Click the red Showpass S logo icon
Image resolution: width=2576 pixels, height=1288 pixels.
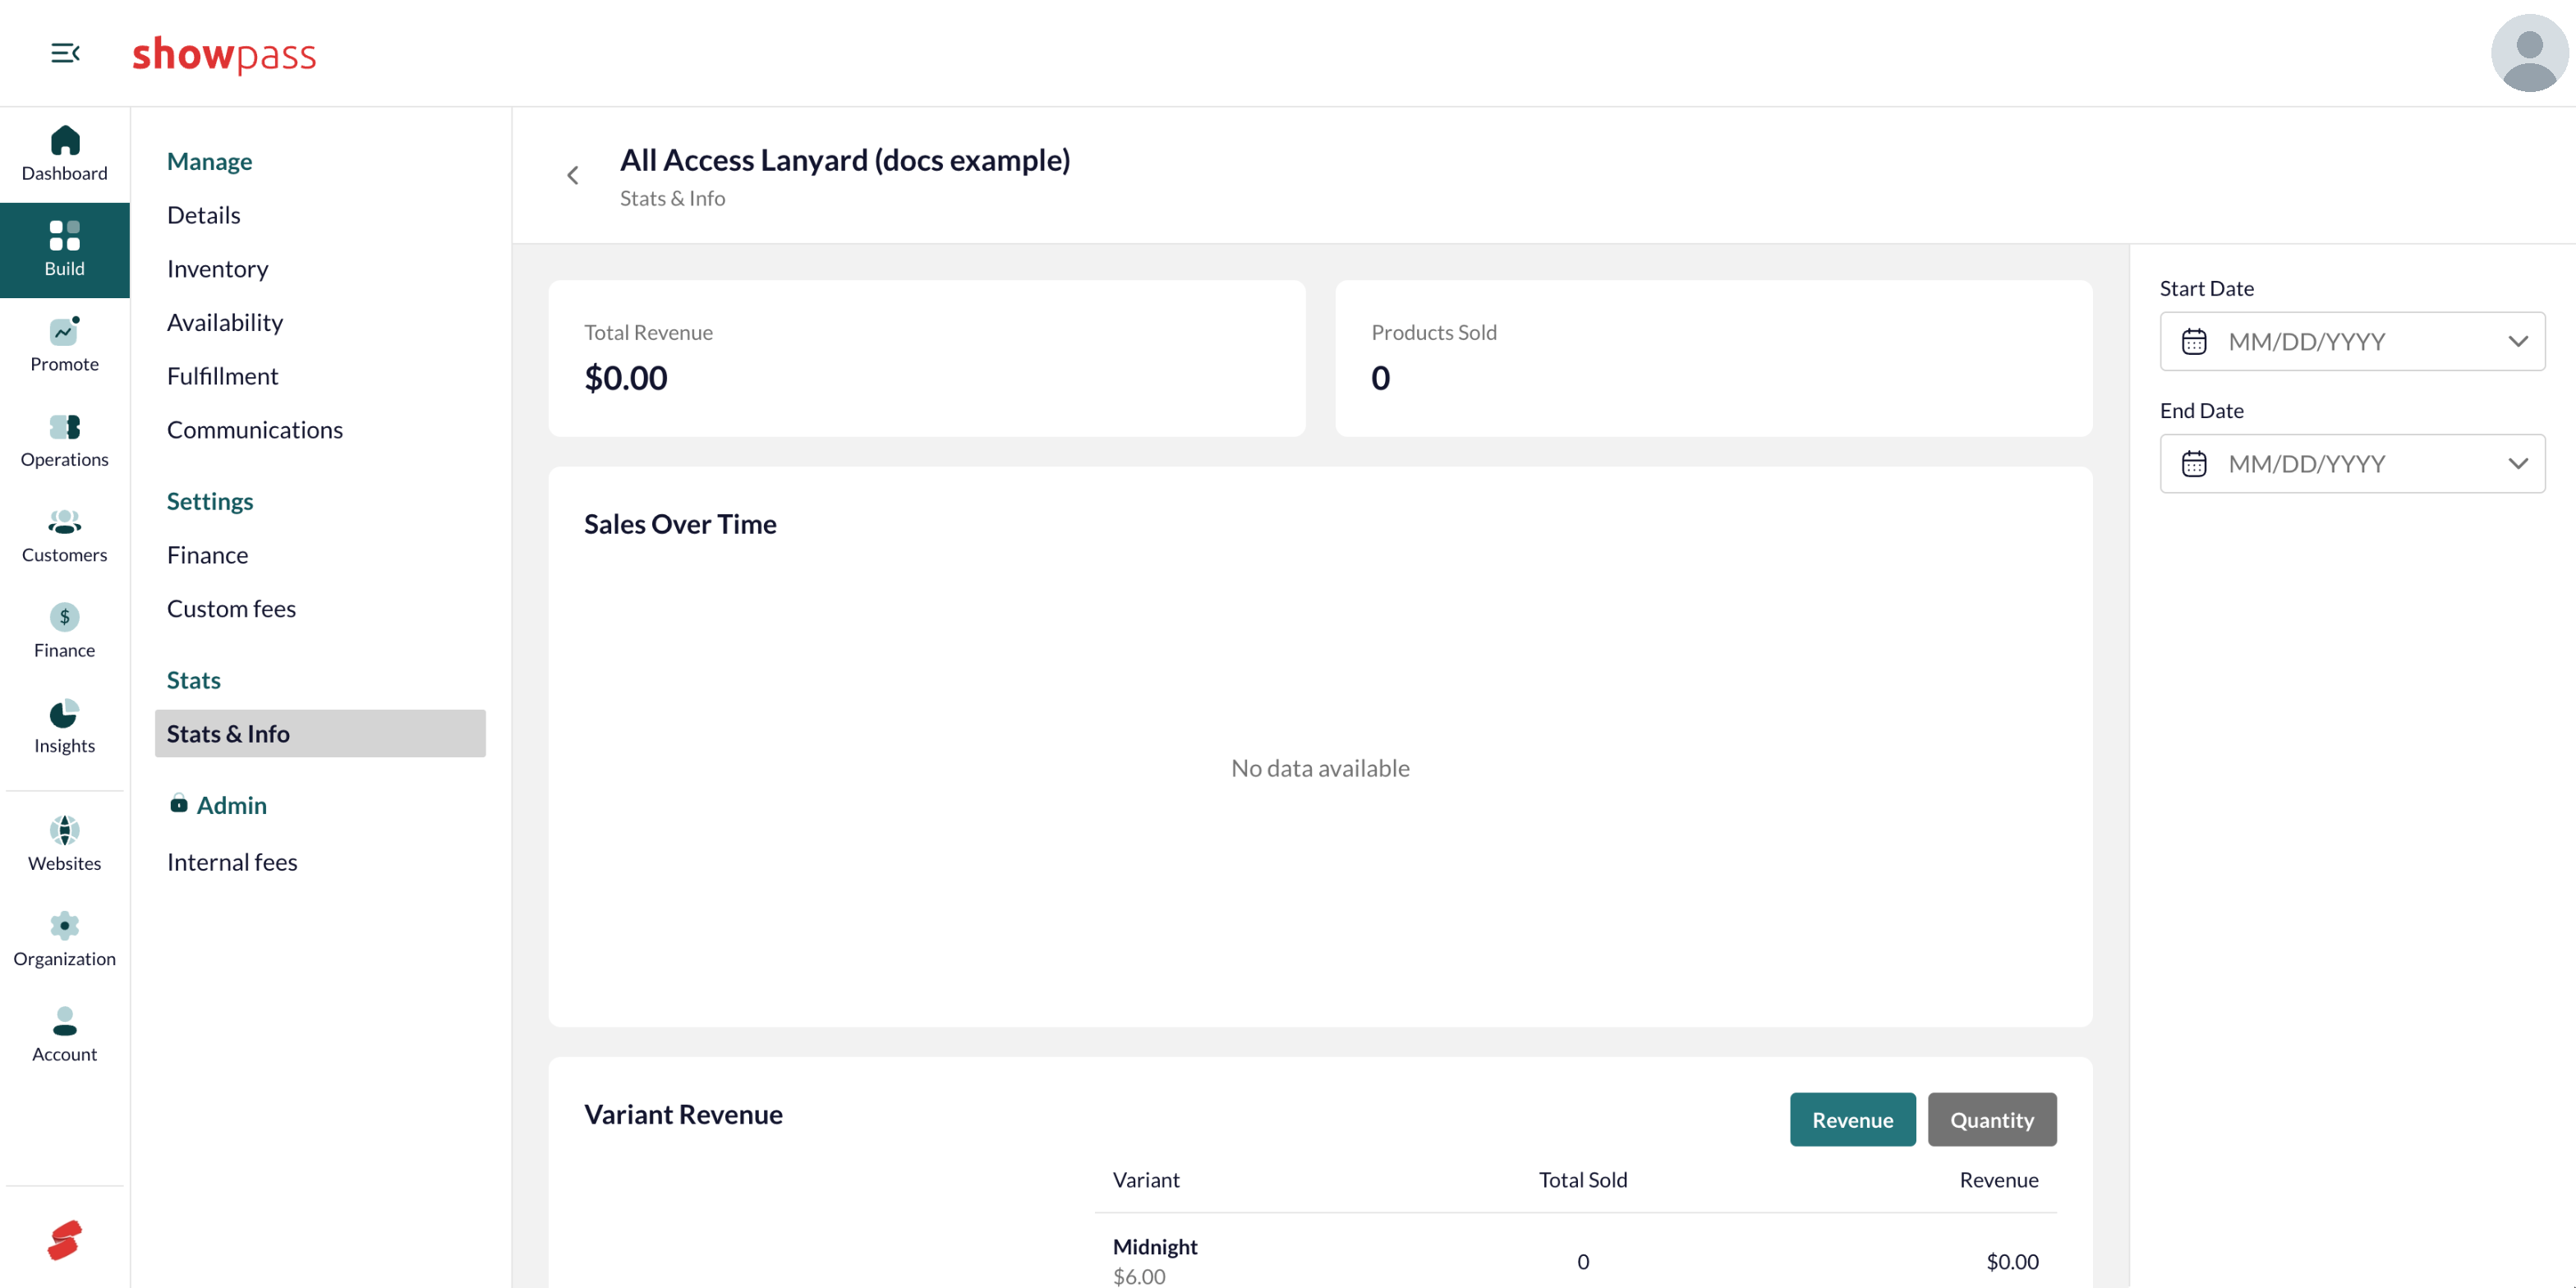pos(65,1240)
